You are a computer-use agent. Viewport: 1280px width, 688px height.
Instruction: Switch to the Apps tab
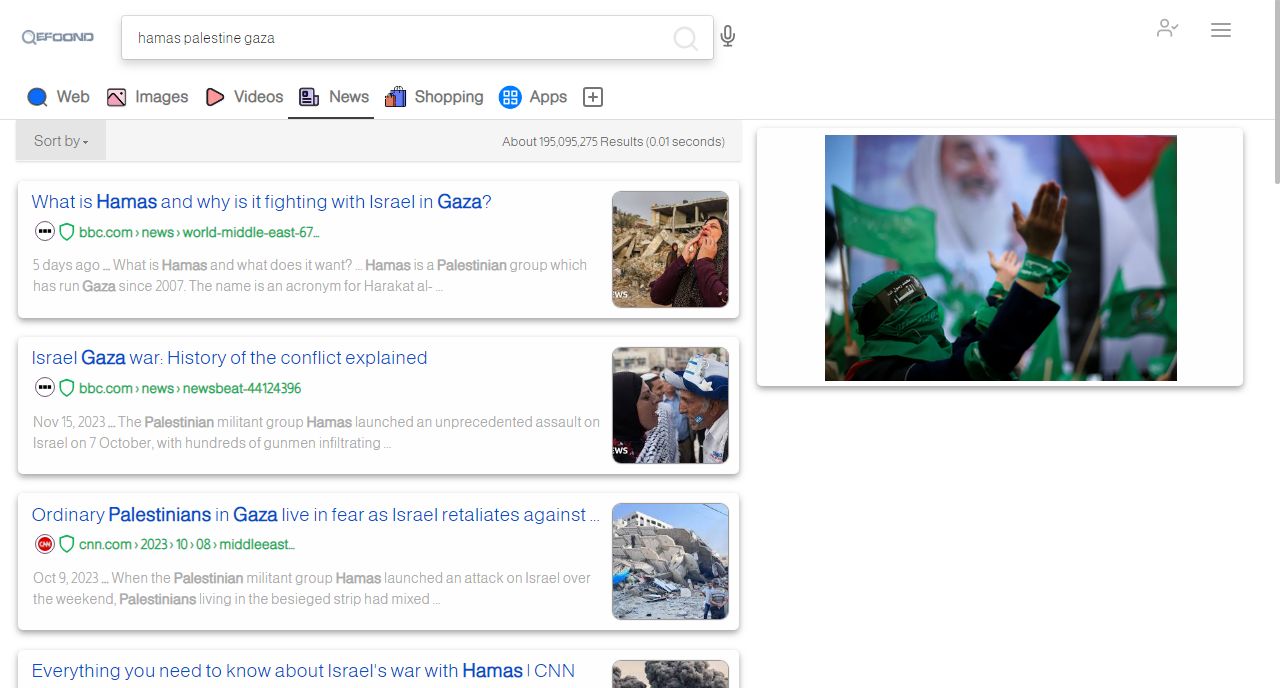(533, 97)
